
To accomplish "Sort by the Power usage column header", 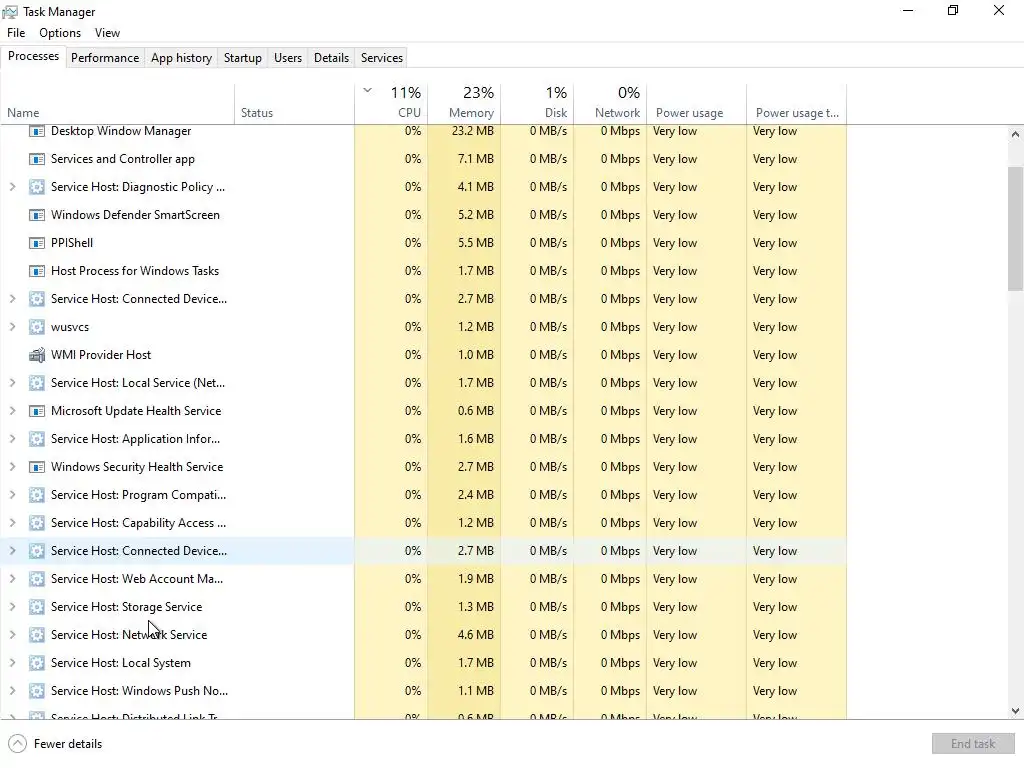I will click(x=696, y=104).
